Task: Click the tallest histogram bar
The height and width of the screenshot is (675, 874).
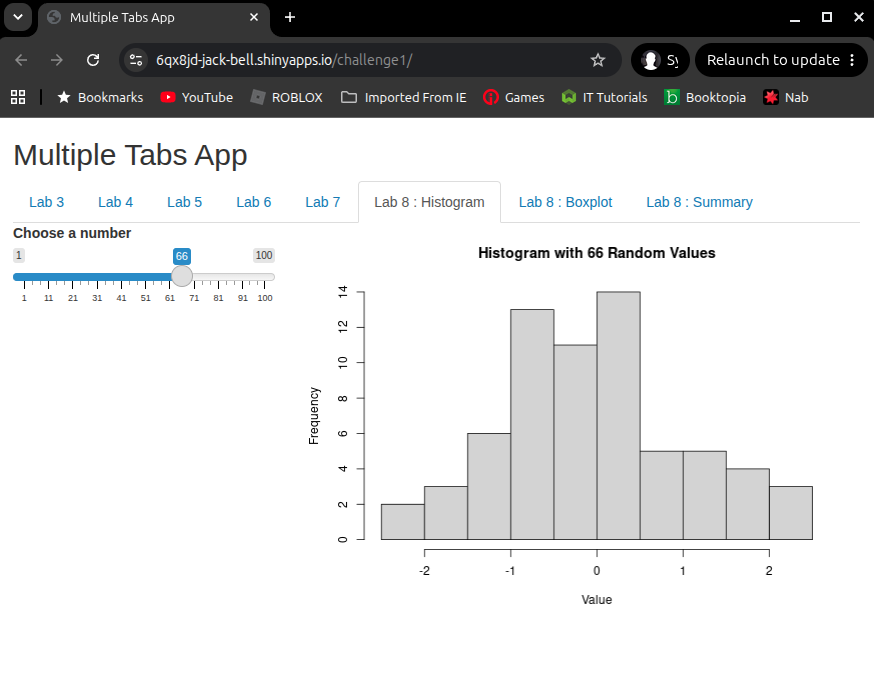Action: (618, 415)
